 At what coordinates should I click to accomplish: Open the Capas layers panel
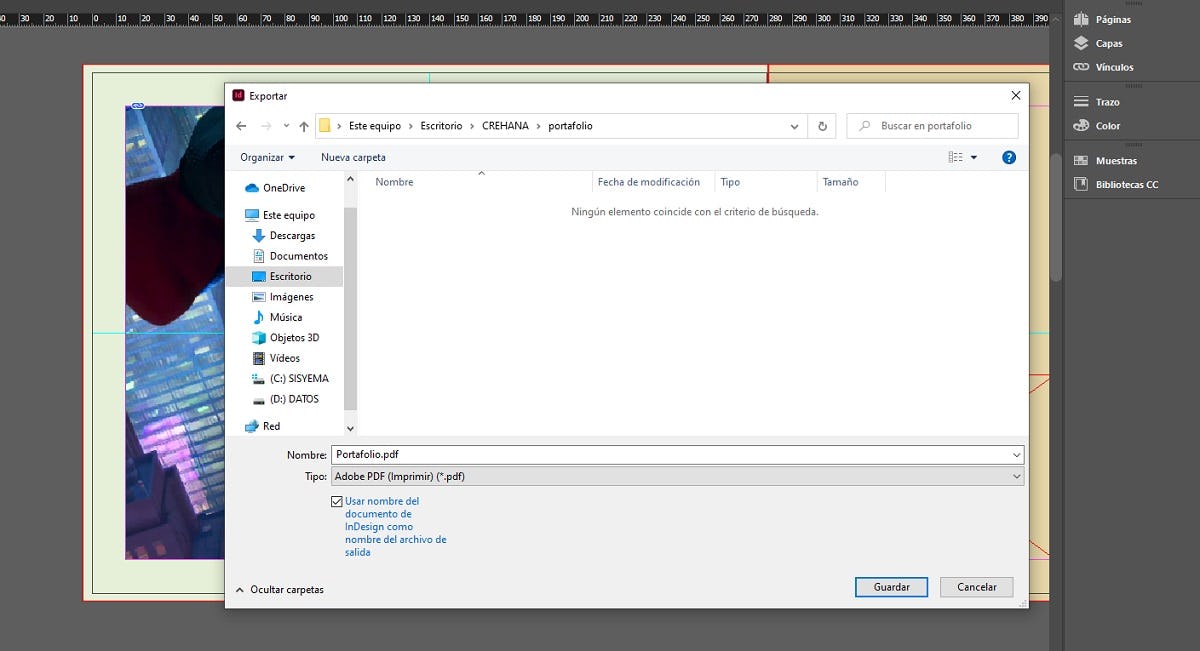1081,43
